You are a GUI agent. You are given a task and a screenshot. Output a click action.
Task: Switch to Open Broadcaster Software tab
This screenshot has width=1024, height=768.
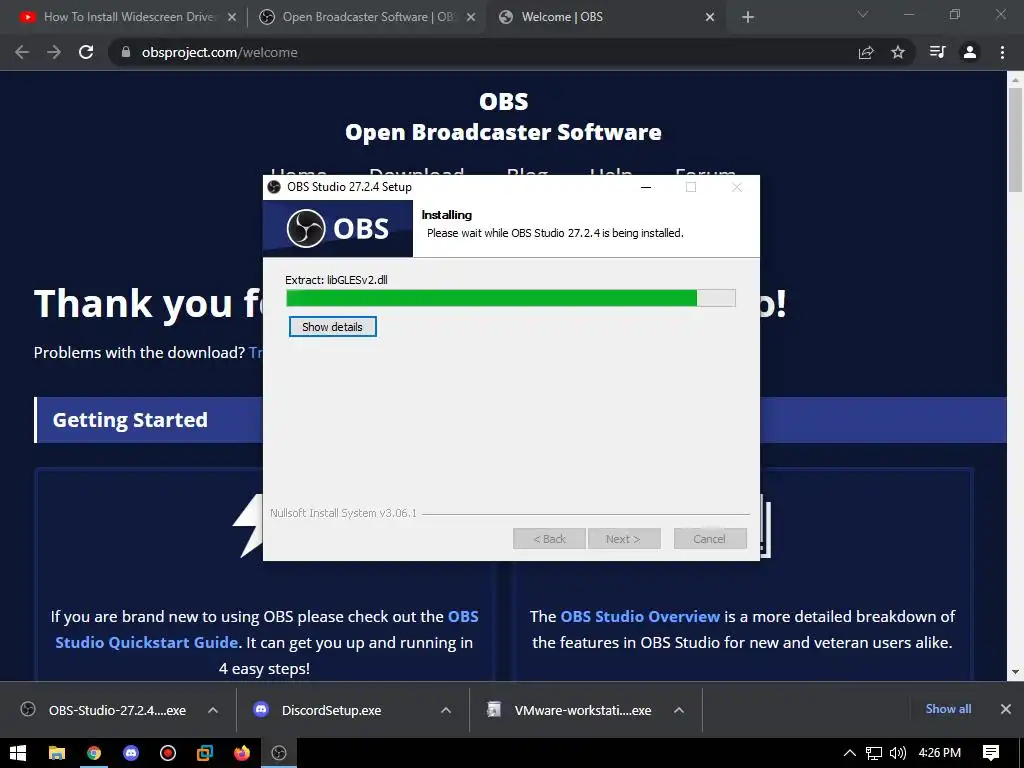coord(368,17)
